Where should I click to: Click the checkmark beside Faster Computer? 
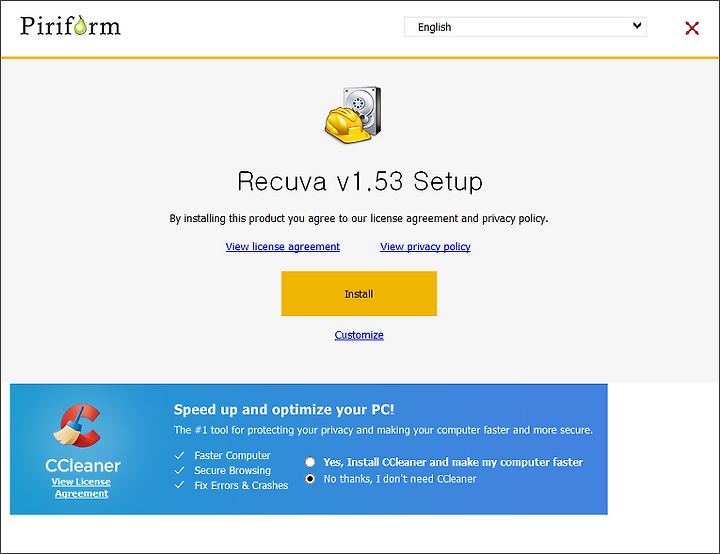click(x=180, y=455)
